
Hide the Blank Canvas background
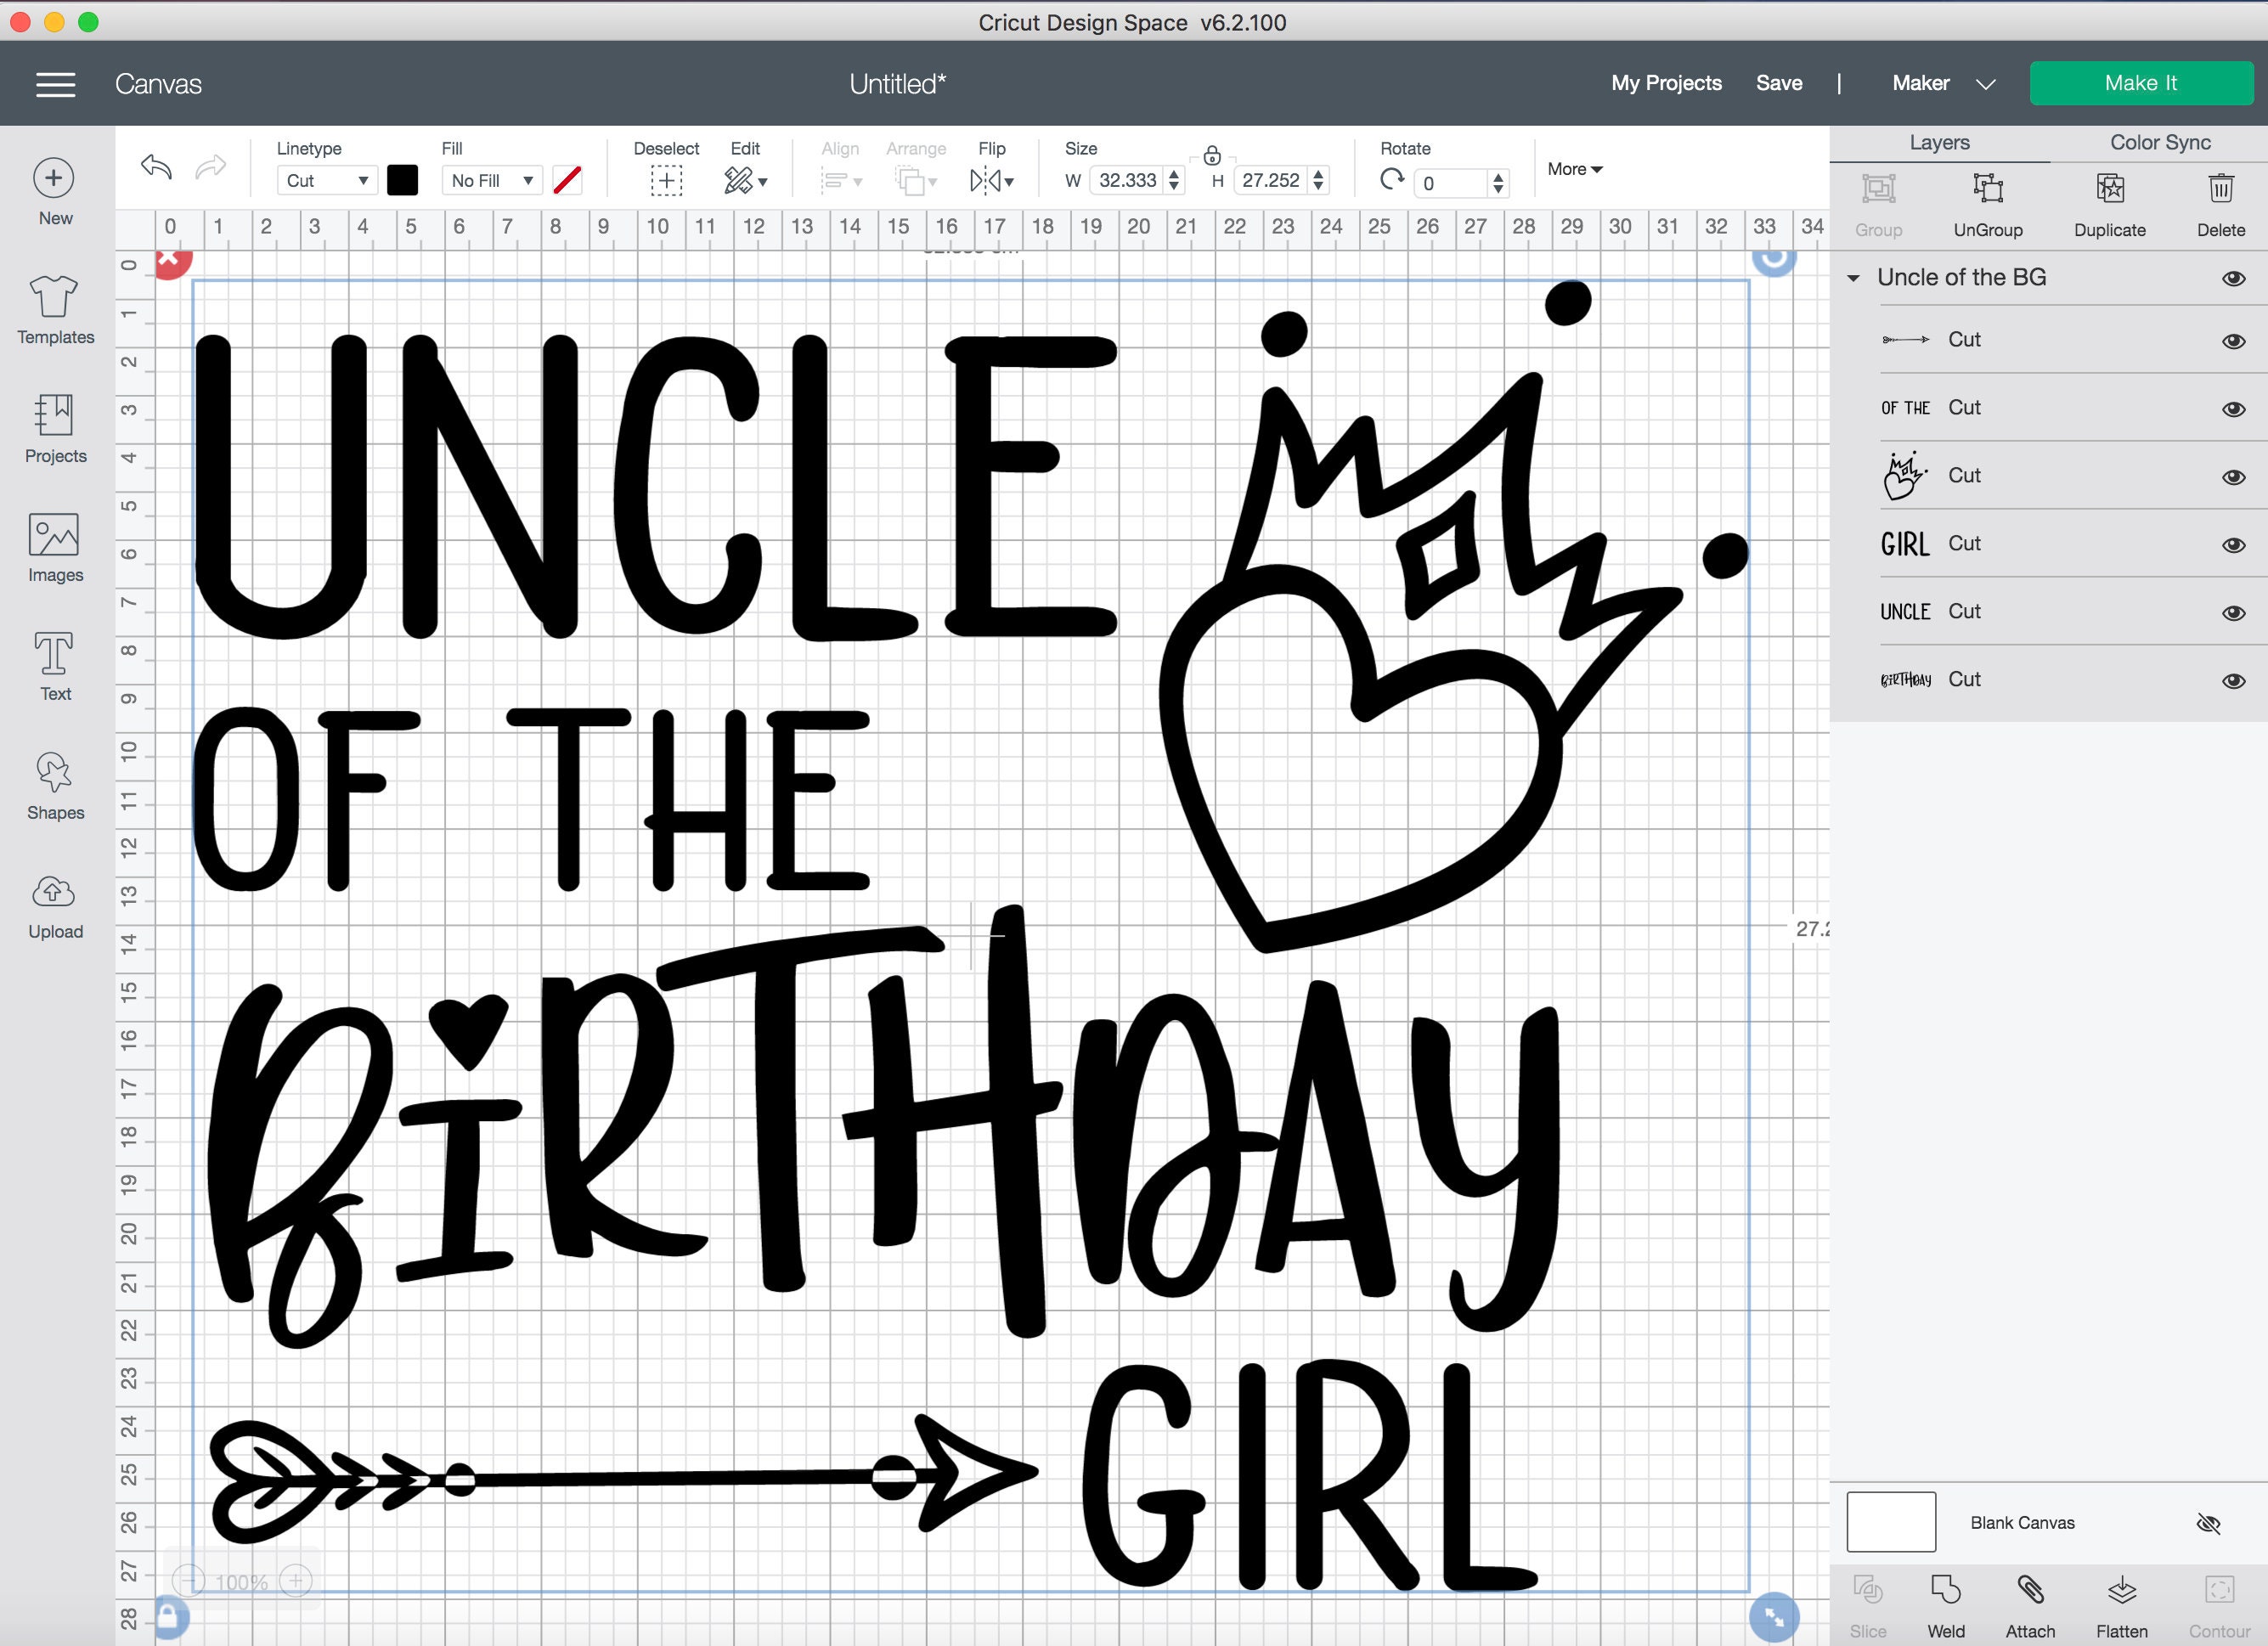click(x=2213, y=1521)
